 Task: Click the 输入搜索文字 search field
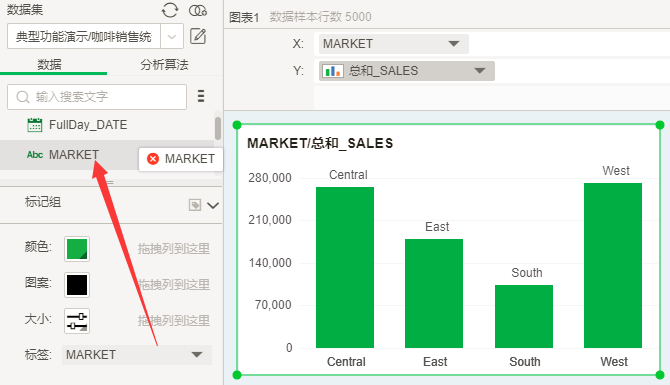(x=97, y=97)
